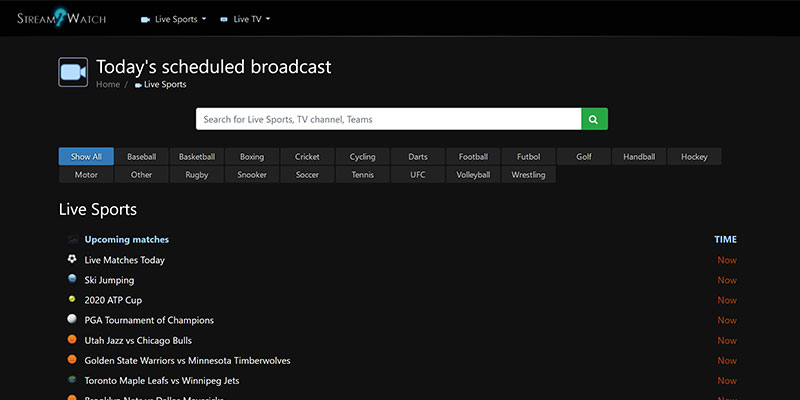Viewport: 800px width, 400px height.
Task: Click soccer ball icon beside Live Matches Today
Action: point(72,260)
